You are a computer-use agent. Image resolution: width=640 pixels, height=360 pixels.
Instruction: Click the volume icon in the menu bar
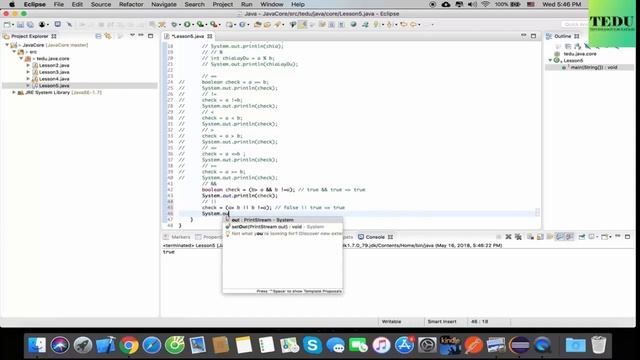(472, 4)
